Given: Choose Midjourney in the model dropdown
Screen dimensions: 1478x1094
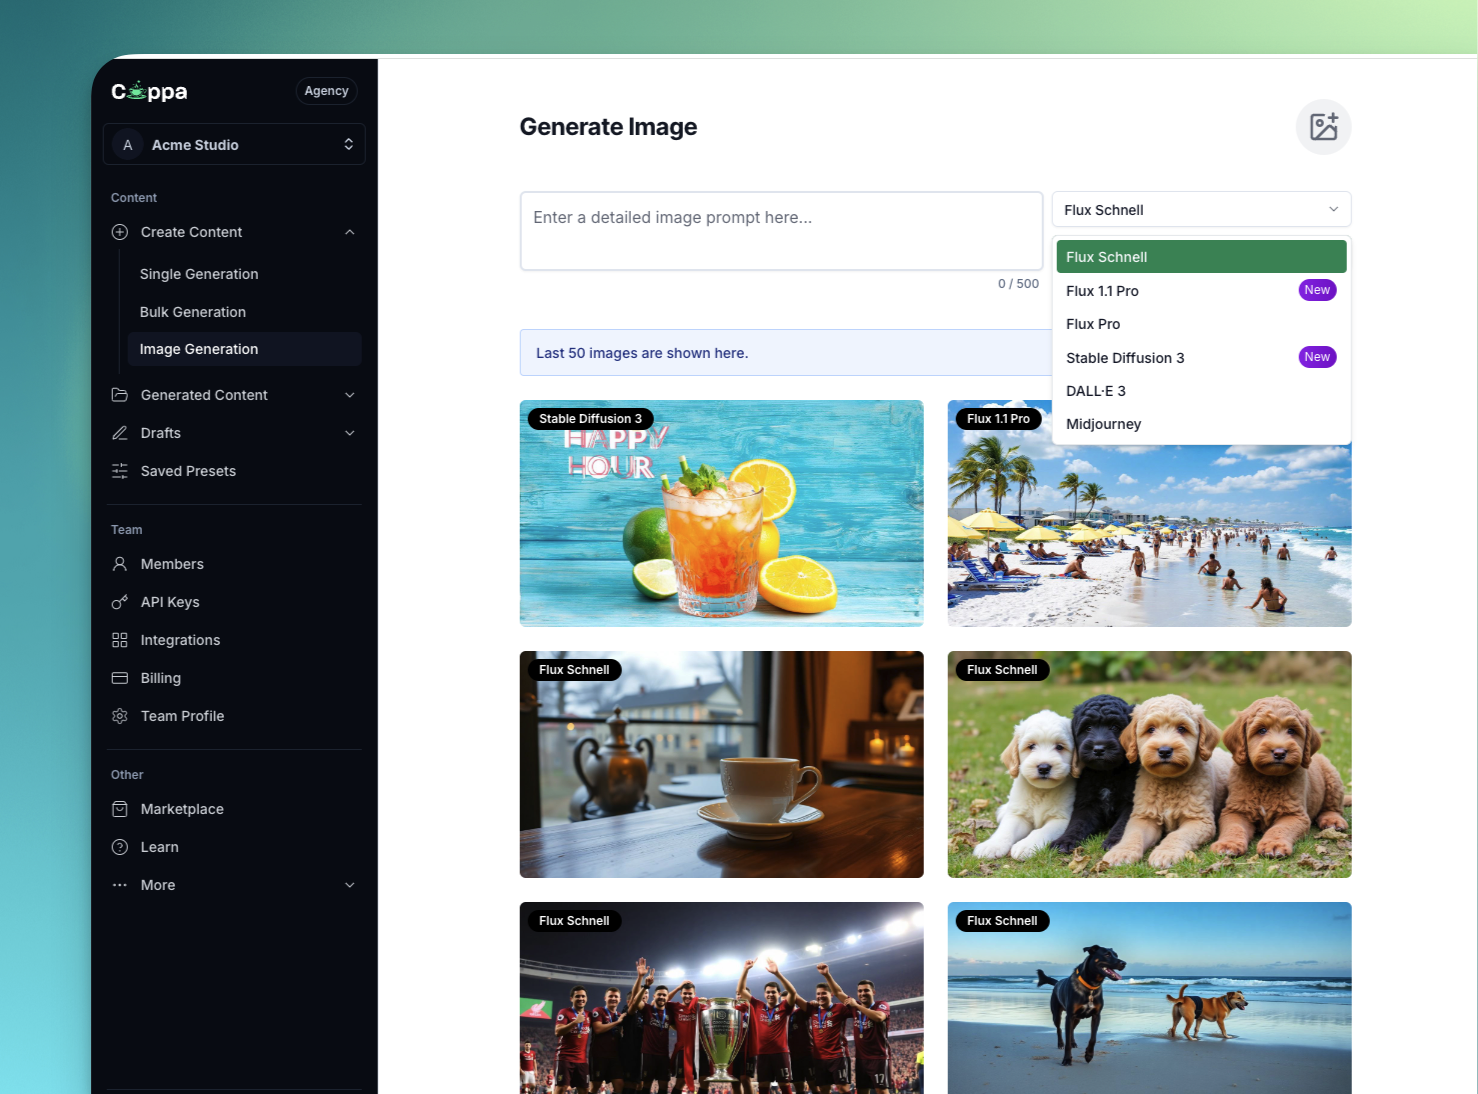Looking at the screenshot, I should (1103, 424).
